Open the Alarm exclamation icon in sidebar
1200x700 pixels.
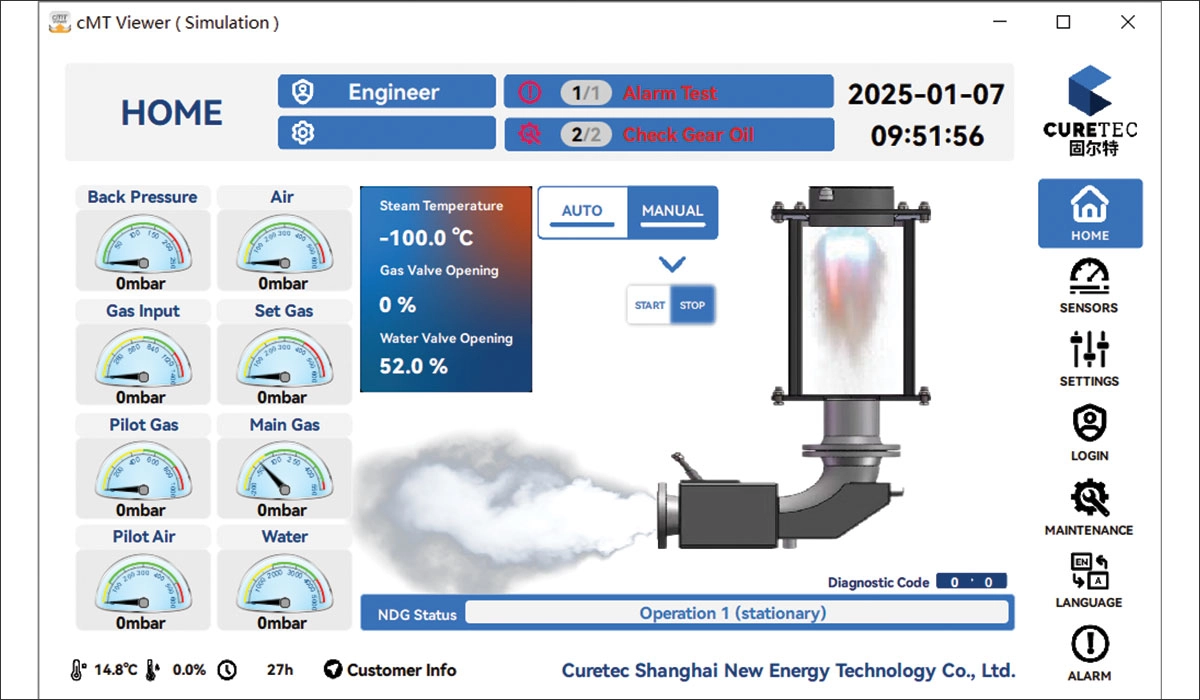coord(1089,645)
